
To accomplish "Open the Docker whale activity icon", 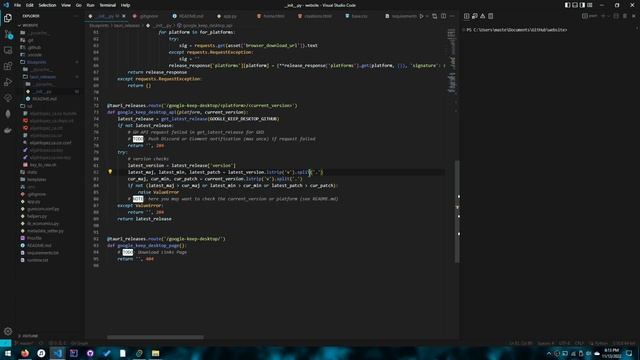I will 8,130.
